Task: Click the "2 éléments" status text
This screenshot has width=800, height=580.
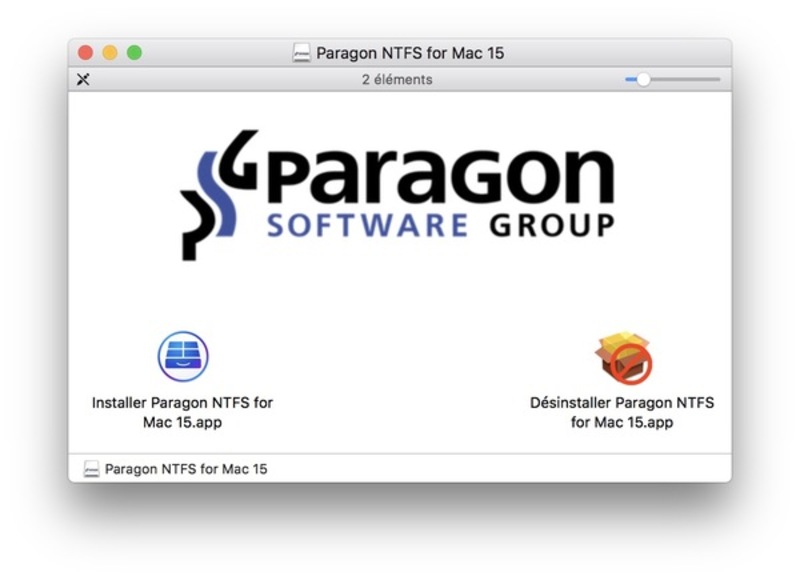Action: (x=397, y=80)
